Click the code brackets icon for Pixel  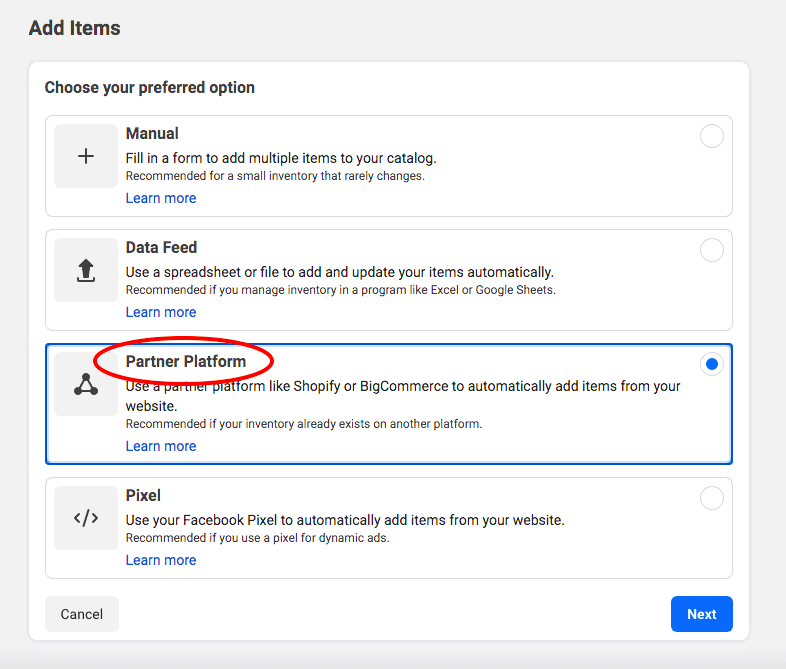86,518
